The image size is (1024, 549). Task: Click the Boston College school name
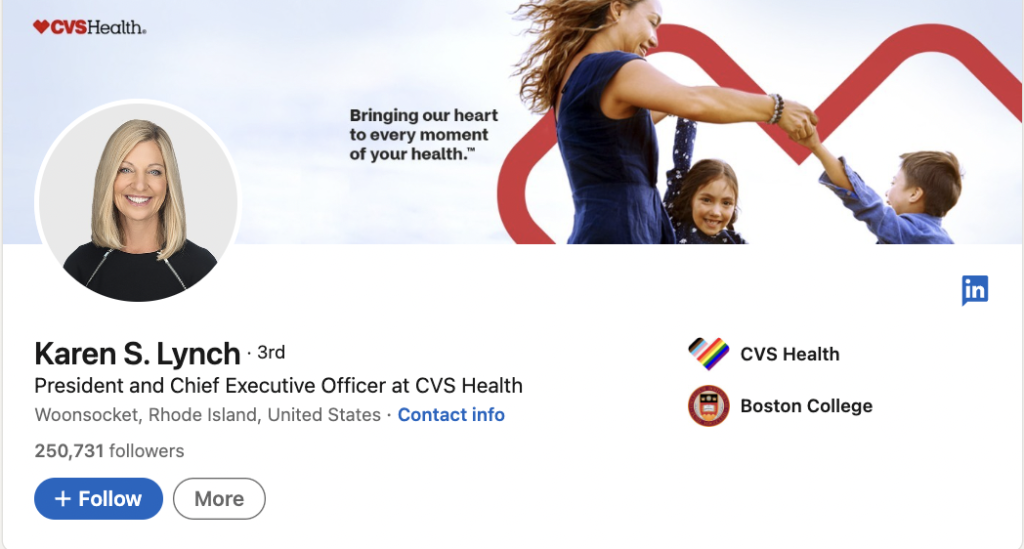pos(807,406)
